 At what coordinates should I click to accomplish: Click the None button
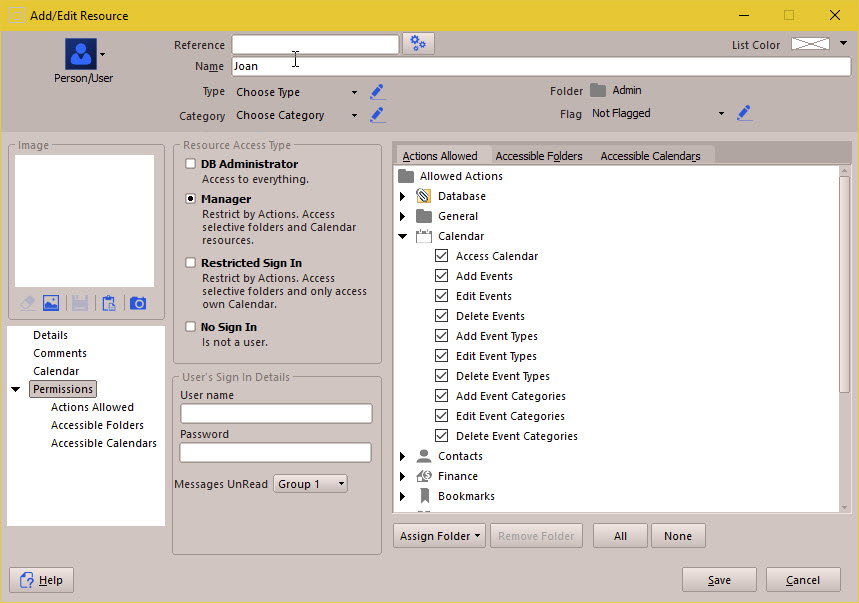[x=678, y=536]
